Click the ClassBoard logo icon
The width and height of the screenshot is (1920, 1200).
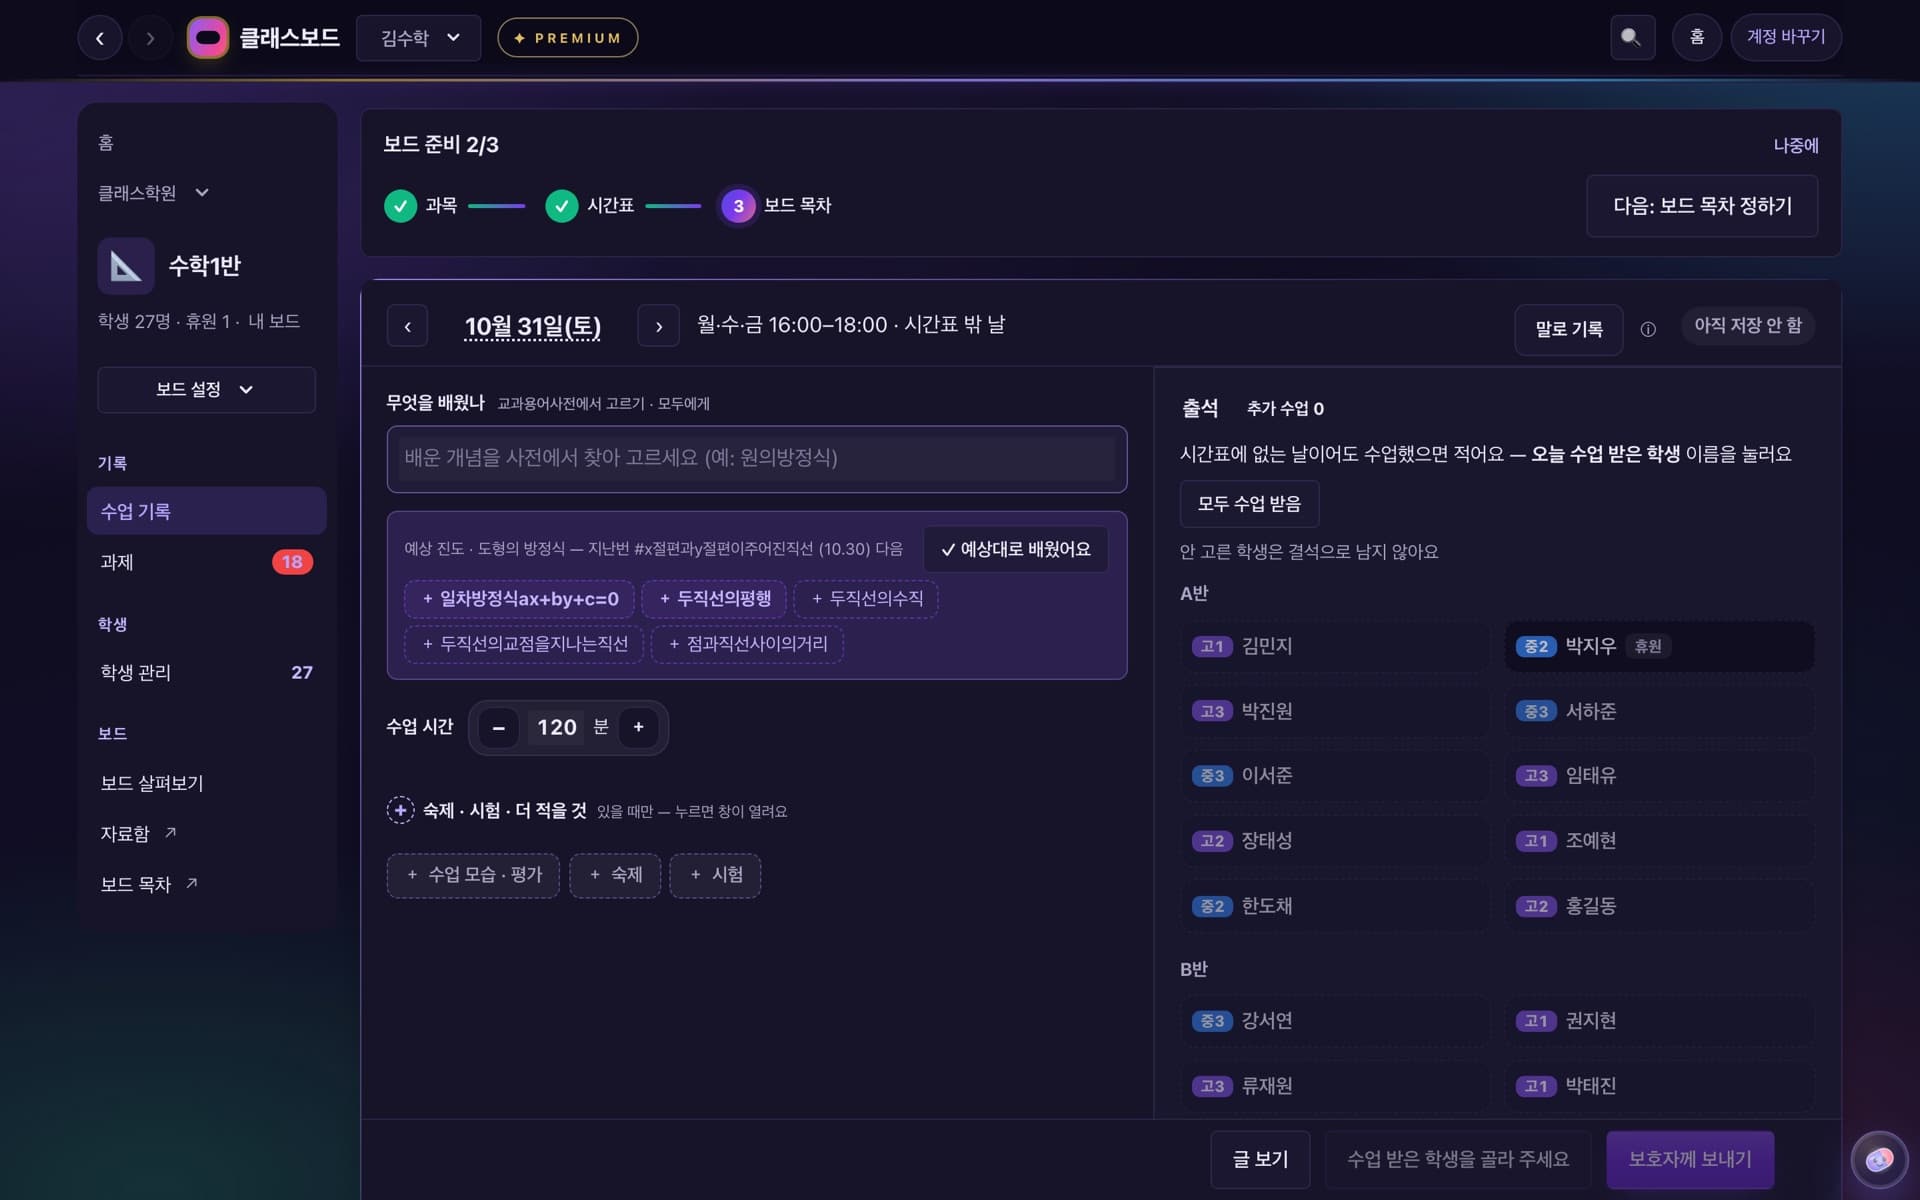tap(208, 38)
